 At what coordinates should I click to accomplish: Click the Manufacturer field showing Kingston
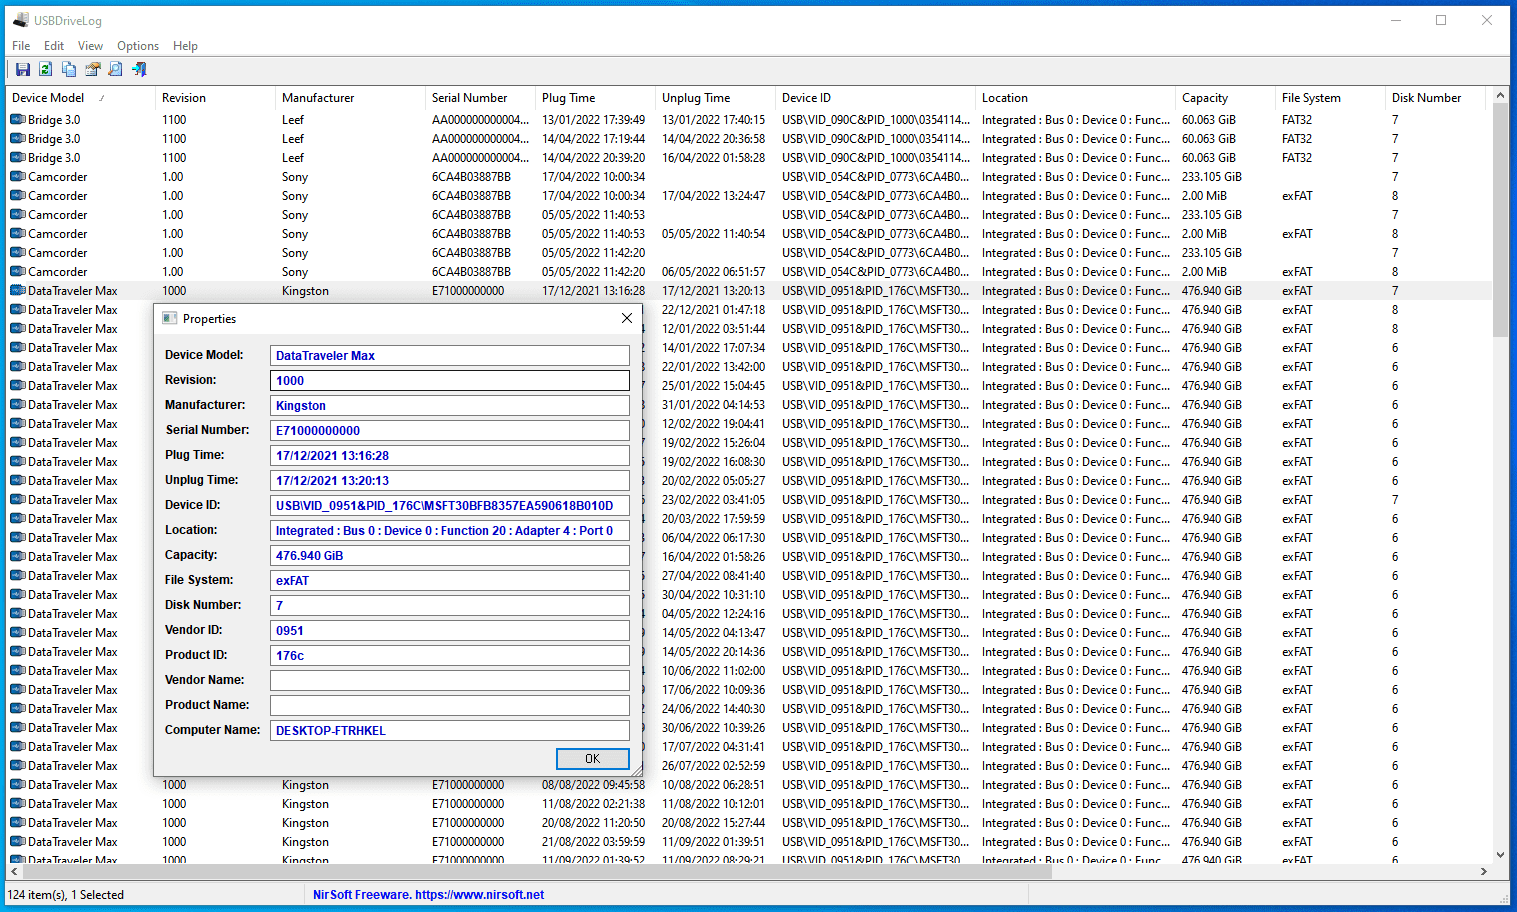click(x=450, y=406)
